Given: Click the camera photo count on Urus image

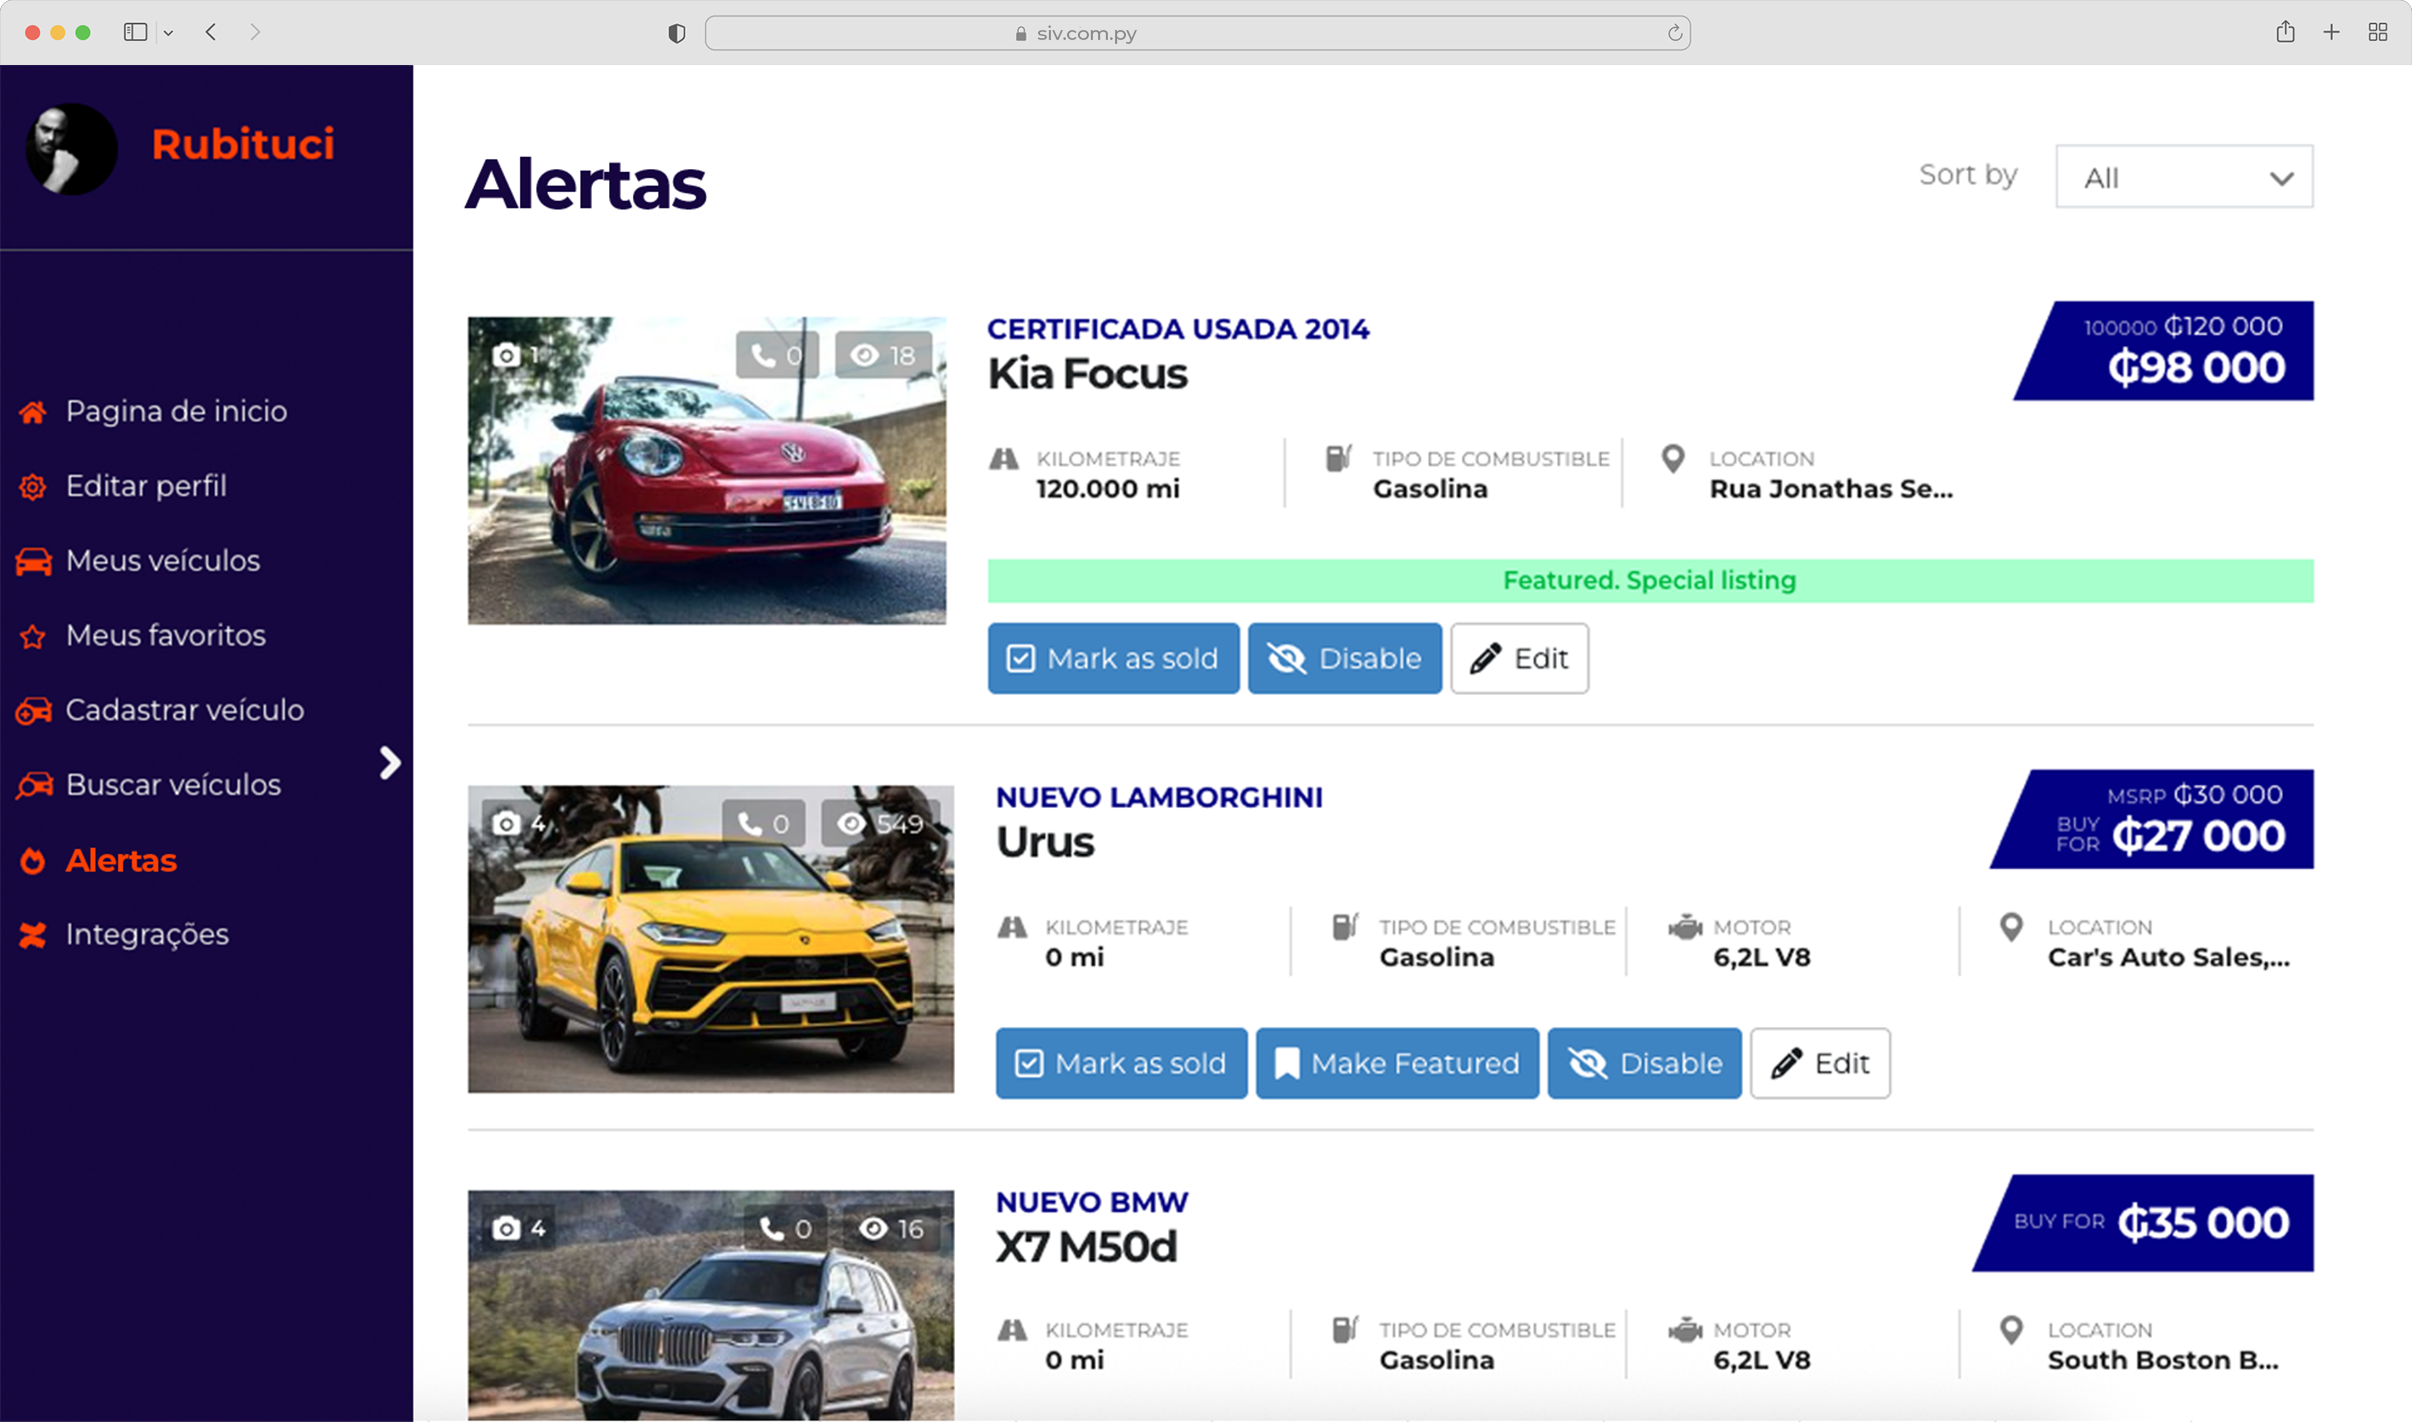Looking at the screenshot, I should pyautogui.click(x=518, y=823).
